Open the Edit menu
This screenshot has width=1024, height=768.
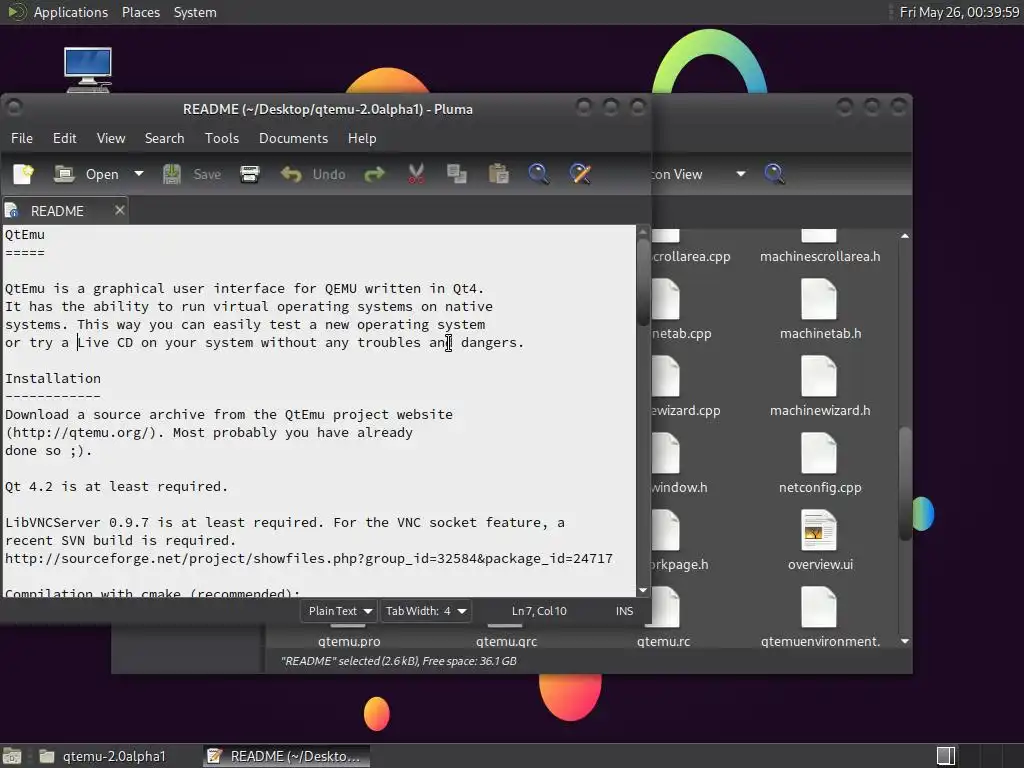[65, 138]
